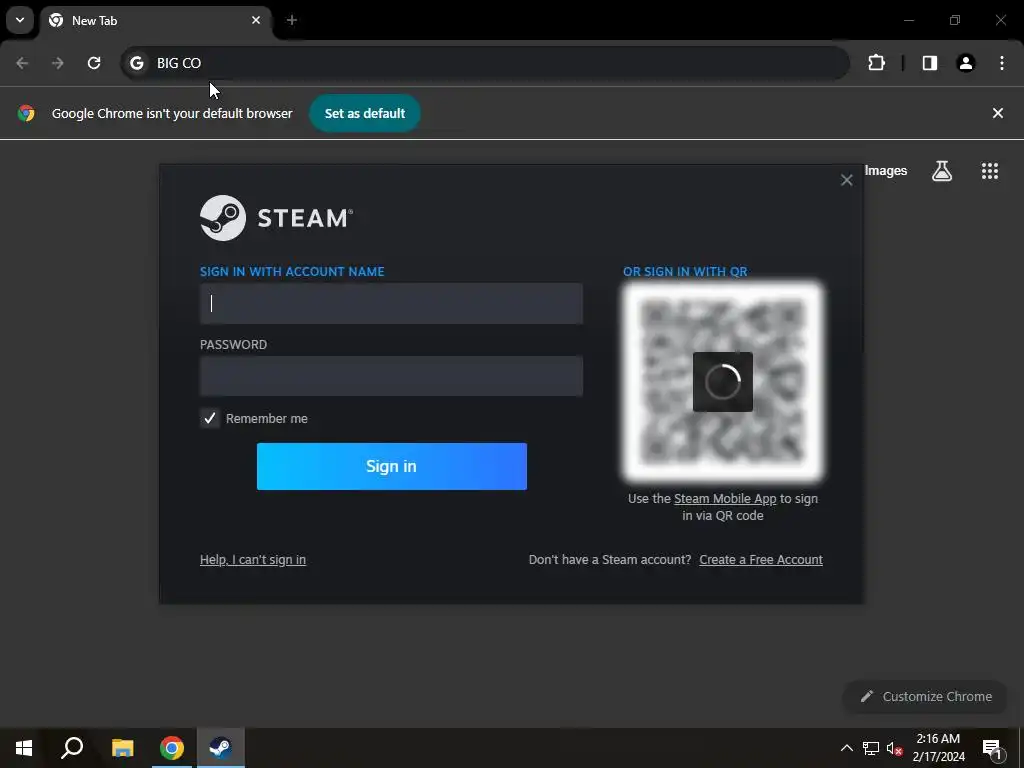This screenshot has width=1024, height=768.
Task: Toggle the Remember me checkbox
Action: click(x=210, y=419)
